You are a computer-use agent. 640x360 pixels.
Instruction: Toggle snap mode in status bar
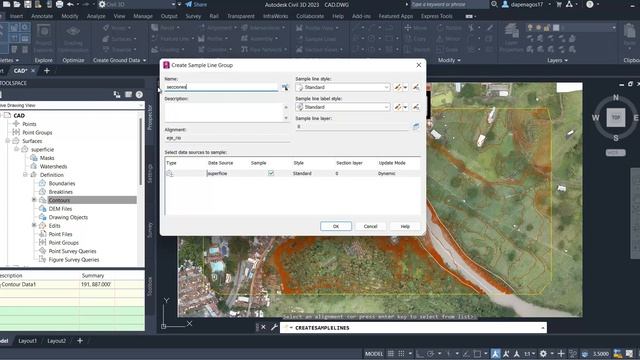pos(401,353)
